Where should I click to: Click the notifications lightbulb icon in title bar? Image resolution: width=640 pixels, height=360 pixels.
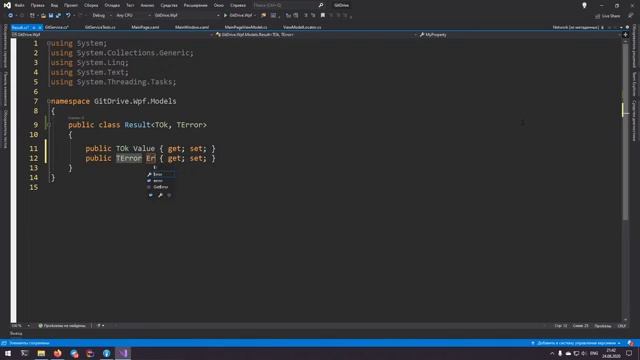point(584,5)
